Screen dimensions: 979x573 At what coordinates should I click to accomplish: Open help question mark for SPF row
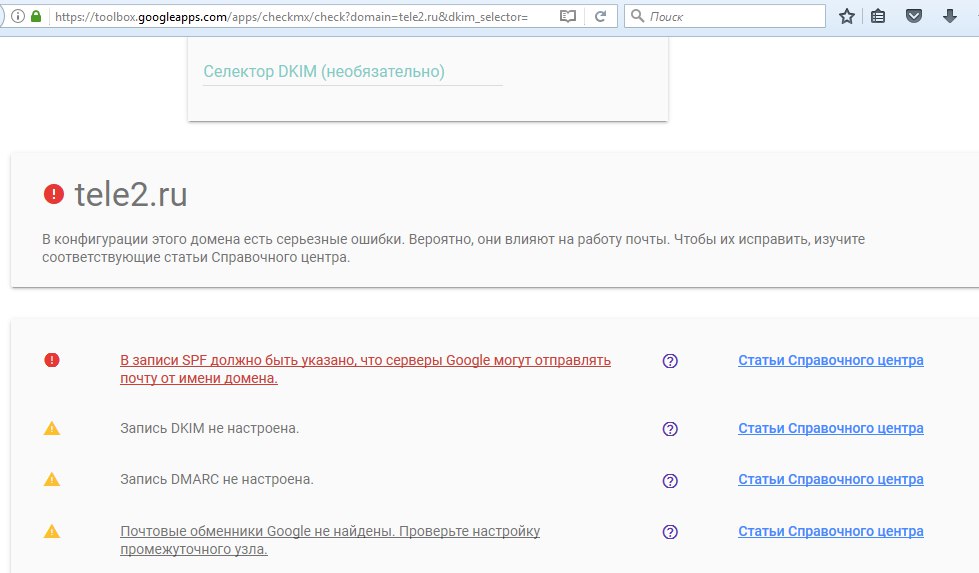click(670, 361)
